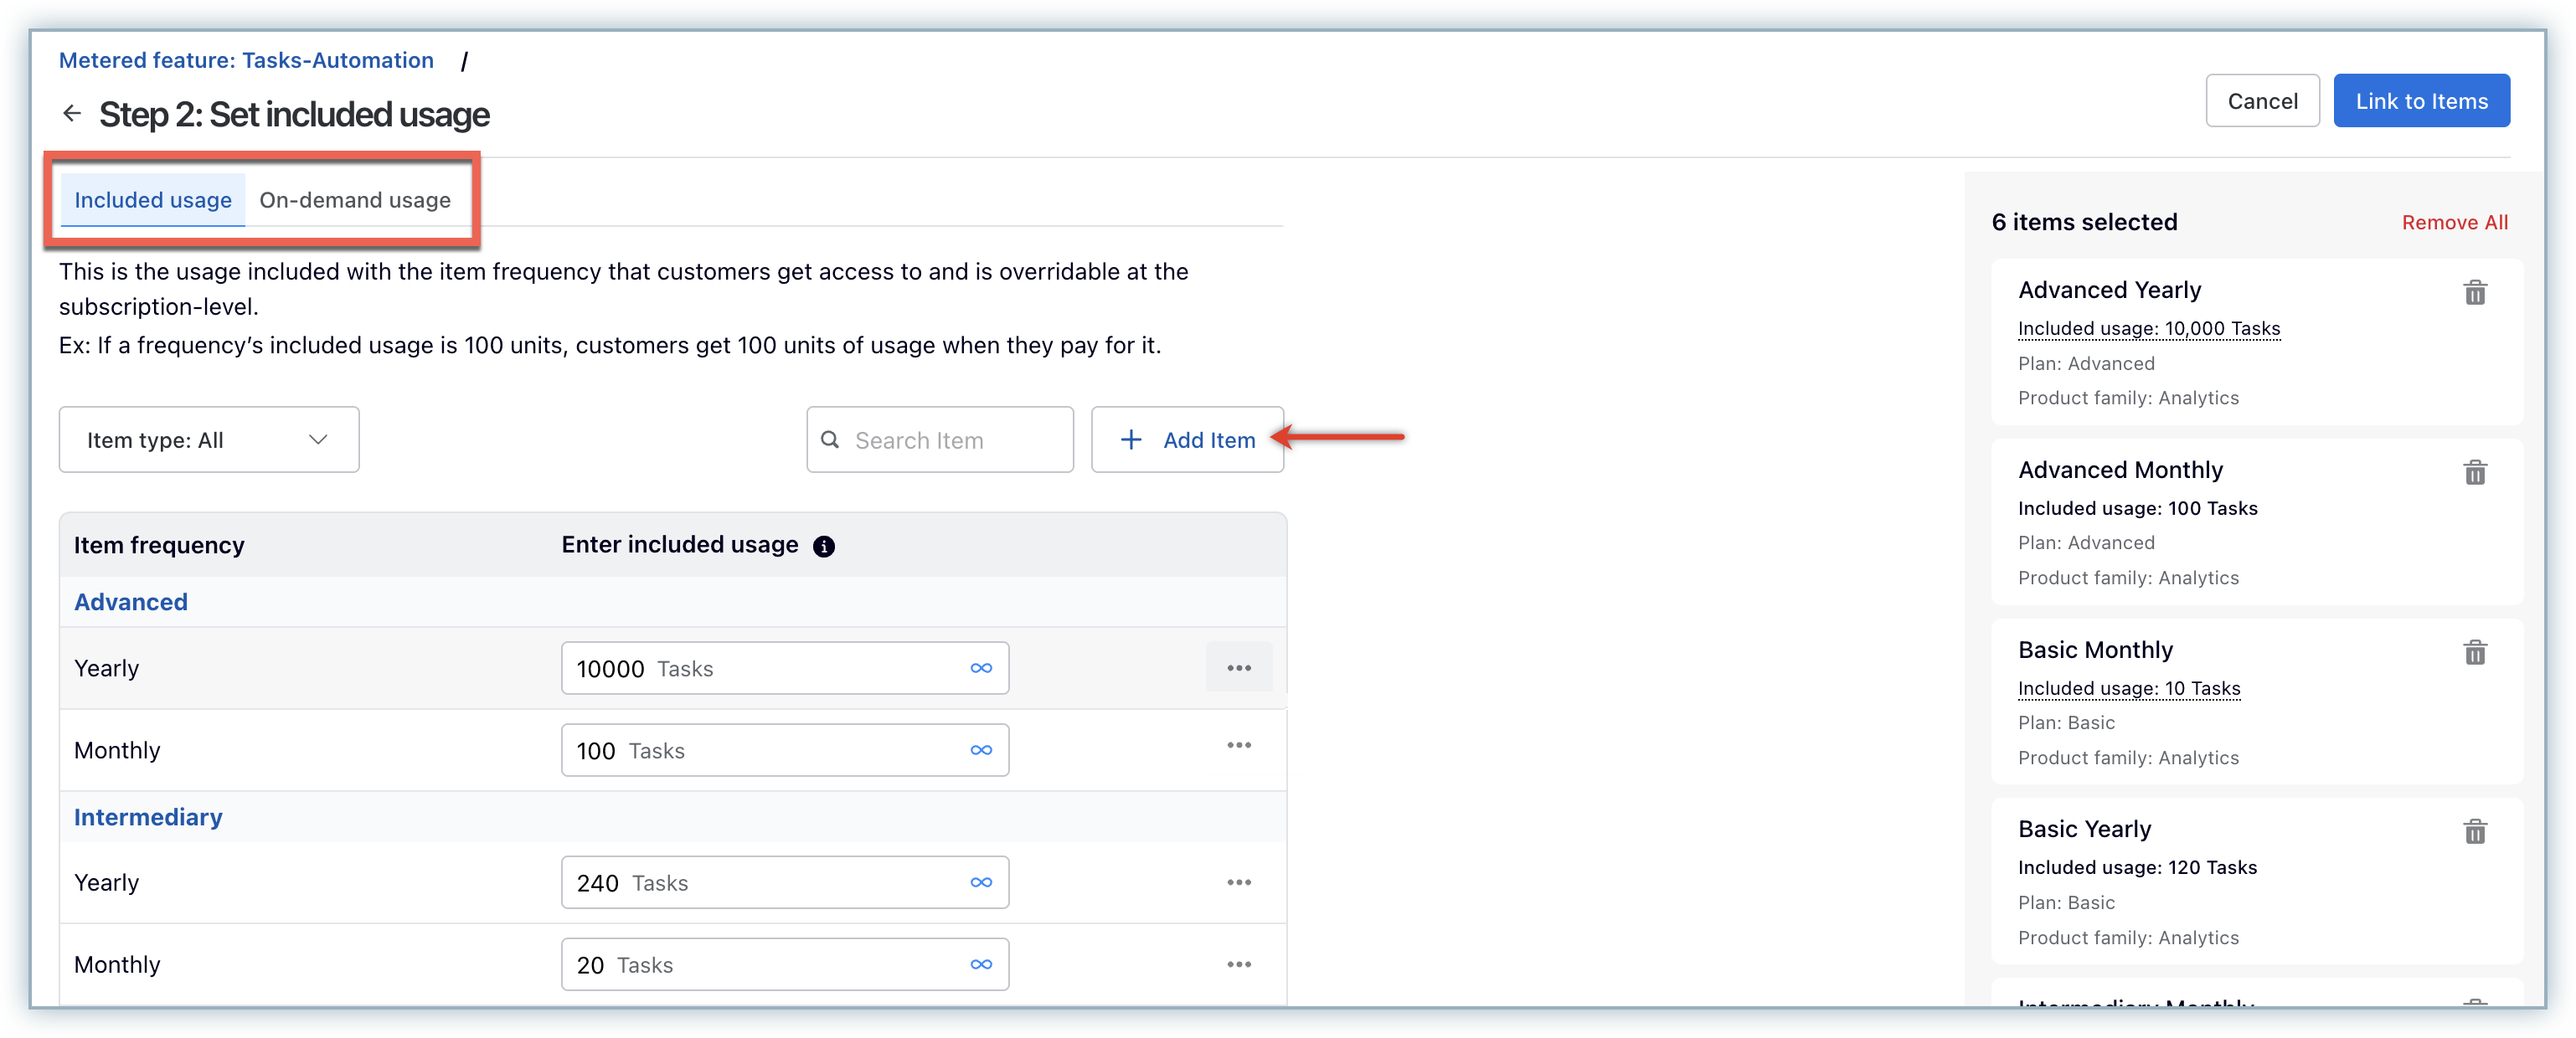Viewport: 2576px width, 1038px height.
Task: Set unlimited usage for Advanced Monthly
Action: click(x=981, y=750)
